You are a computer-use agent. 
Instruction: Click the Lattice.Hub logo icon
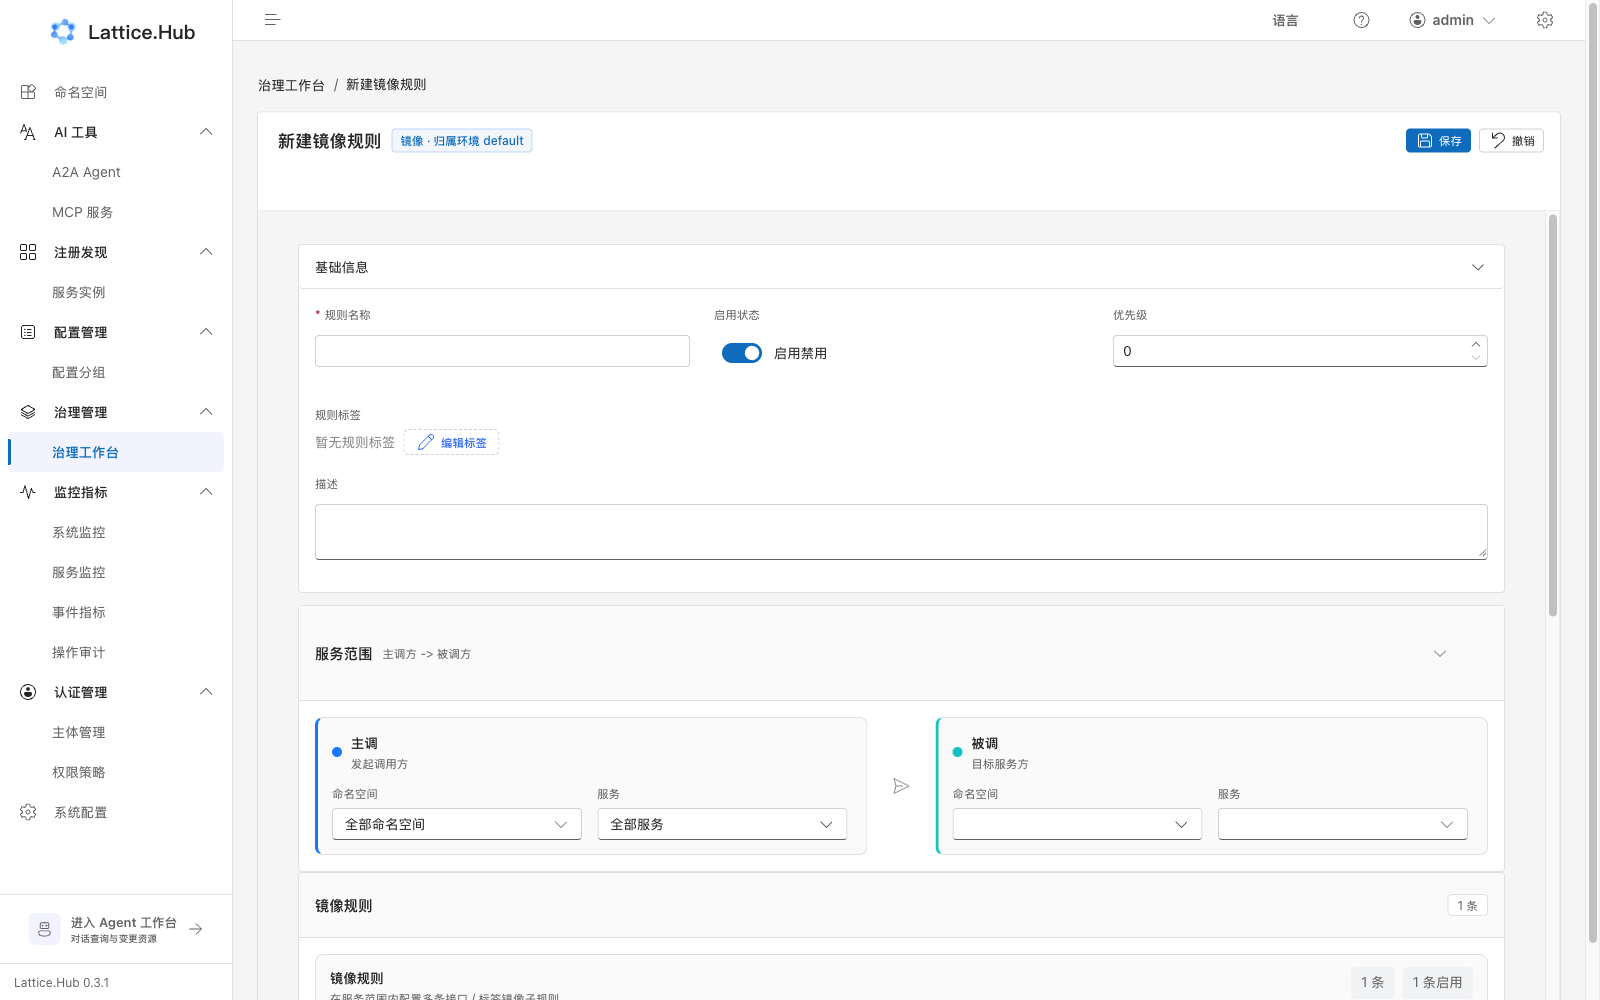tap(63, 32)
